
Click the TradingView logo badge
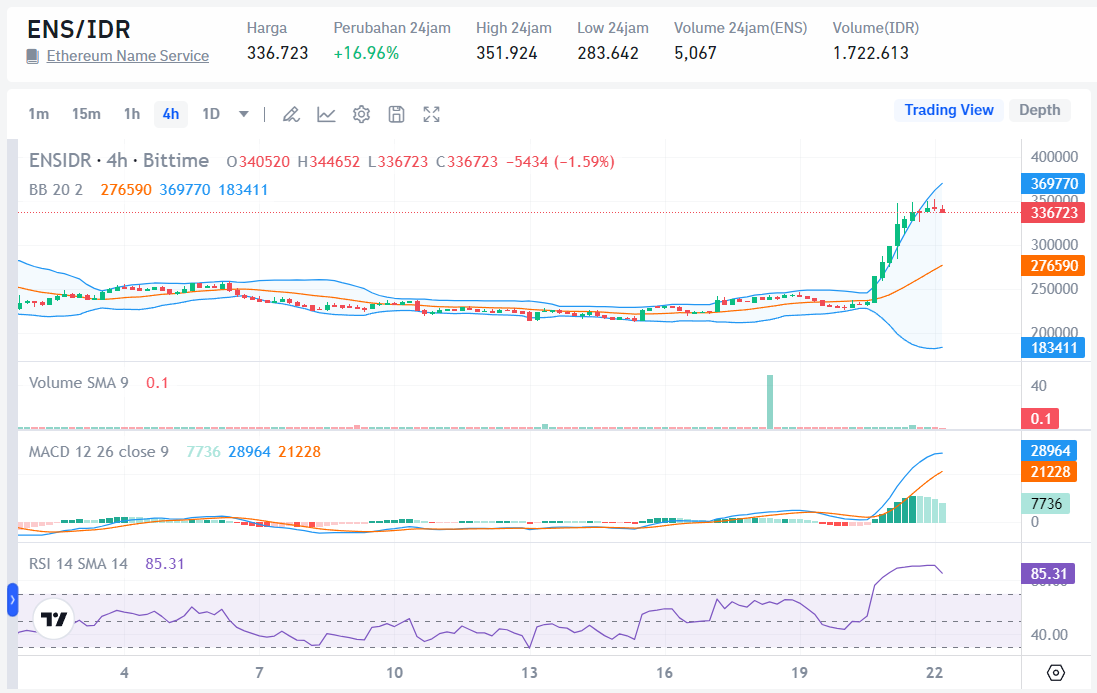pyautogui.click(x=54, y=619)
